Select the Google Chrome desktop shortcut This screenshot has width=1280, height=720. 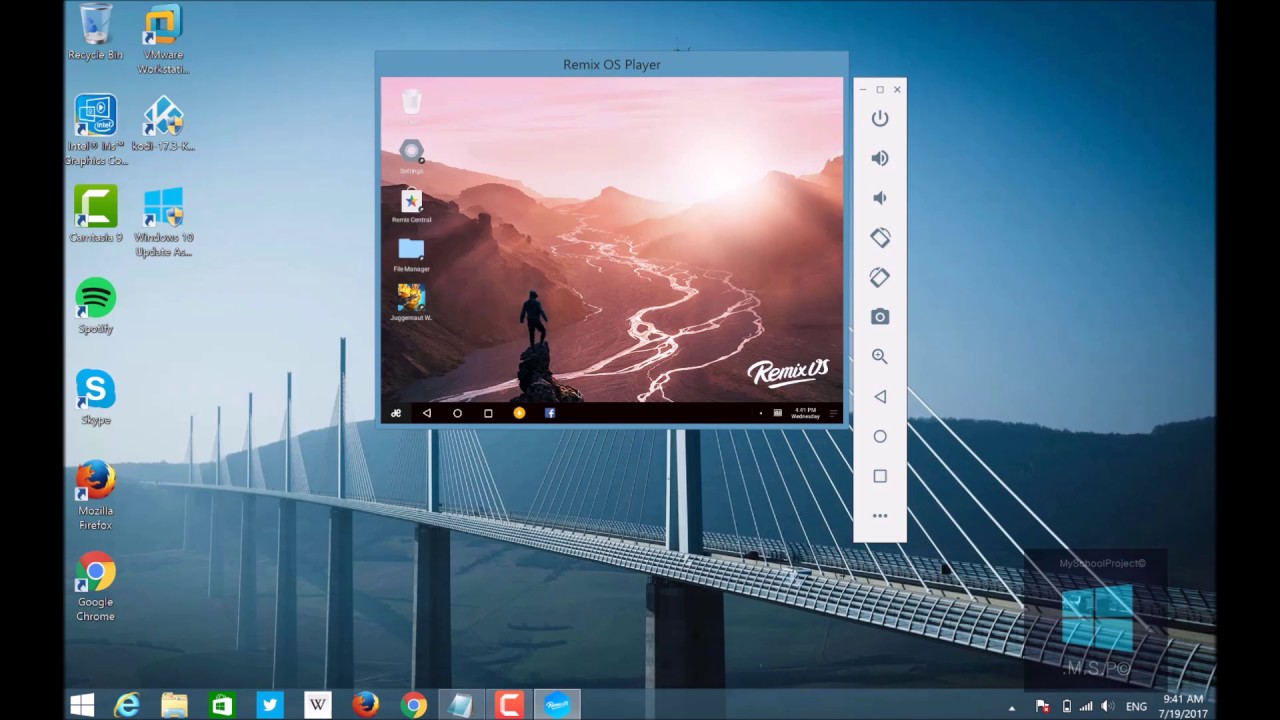(96, 587)
